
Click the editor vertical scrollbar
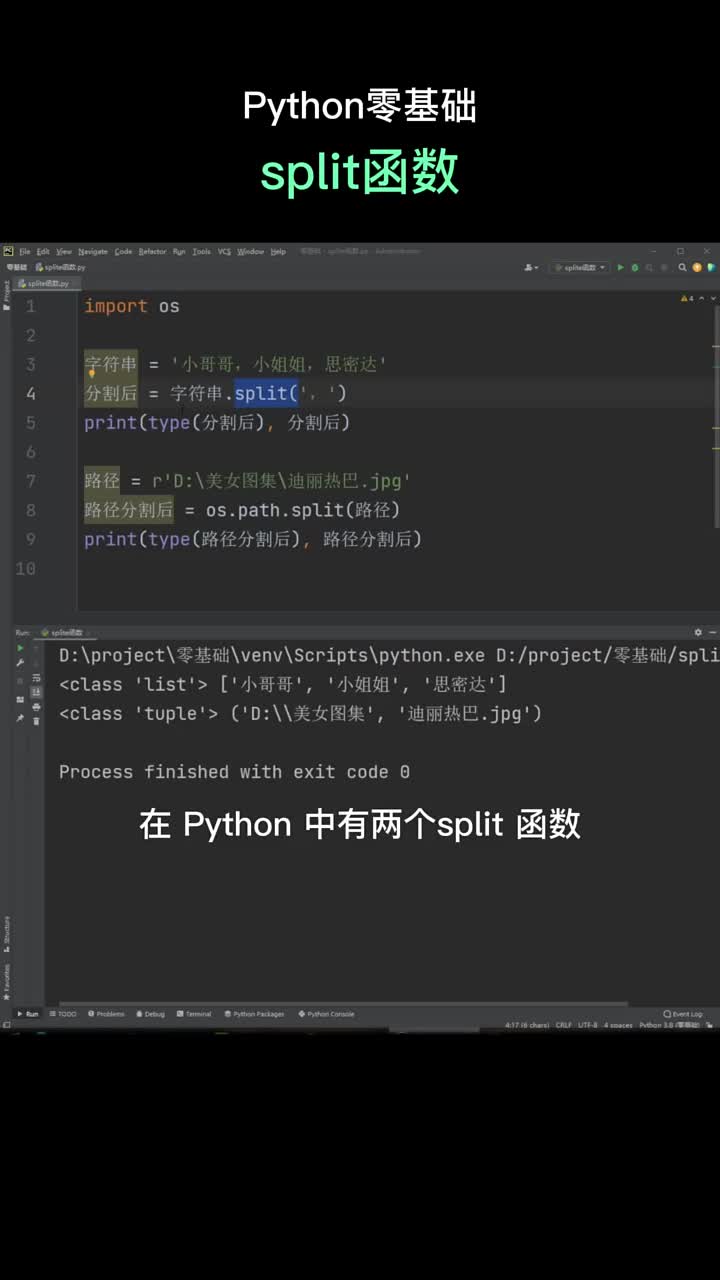click(715, 415)
